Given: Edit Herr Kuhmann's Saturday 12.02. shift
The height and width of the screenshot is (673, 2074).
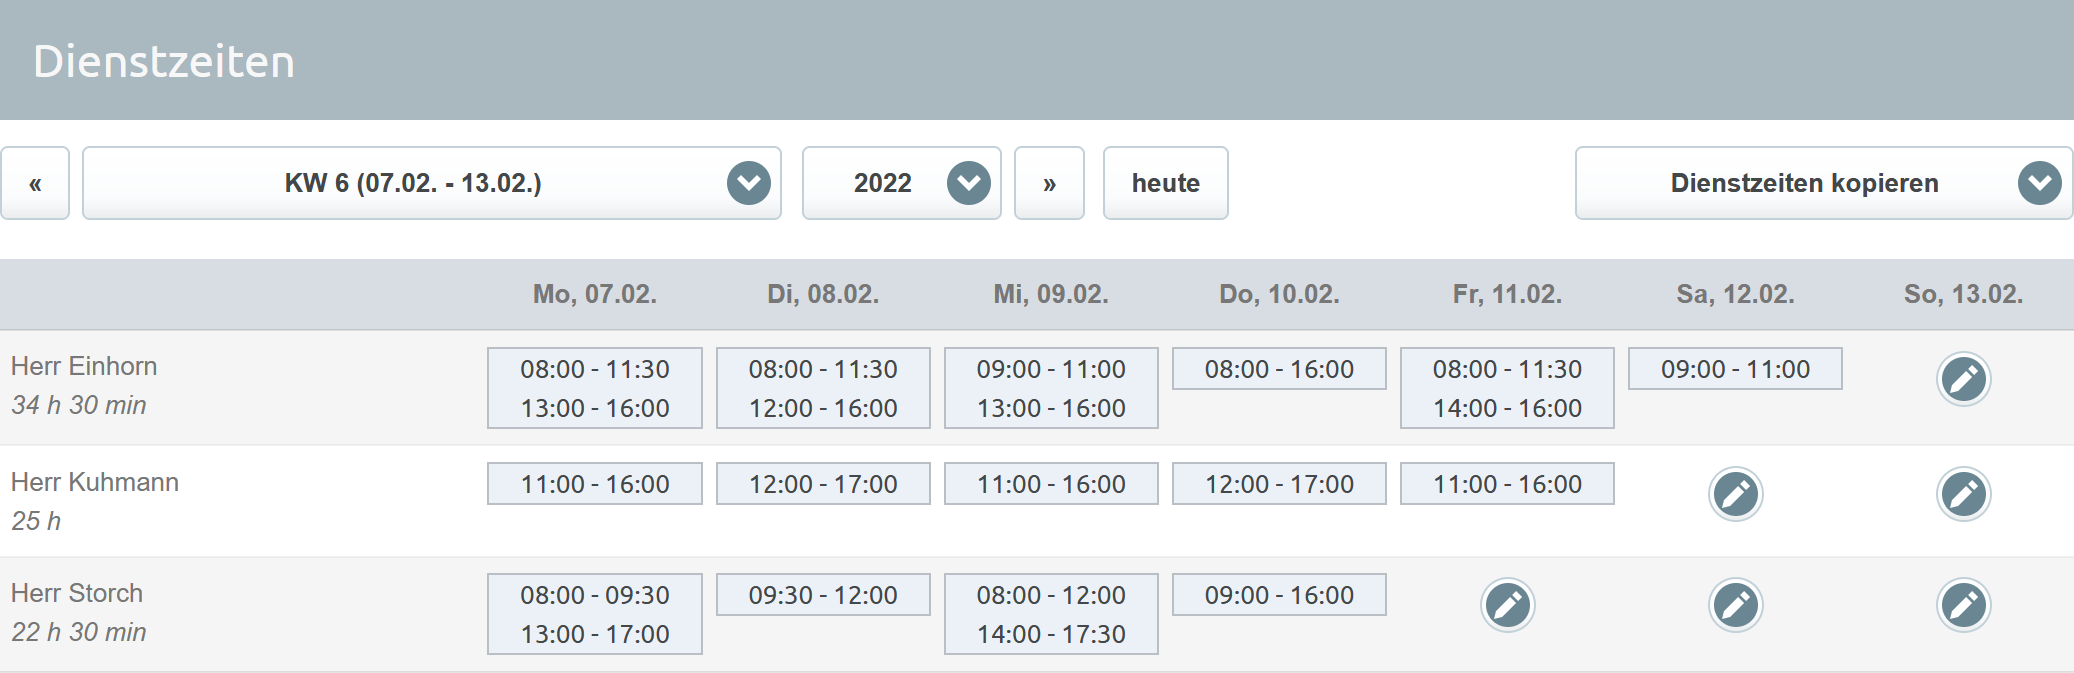Looking at the screenshot, I should pyautogui.click(x=1735, y=494).
